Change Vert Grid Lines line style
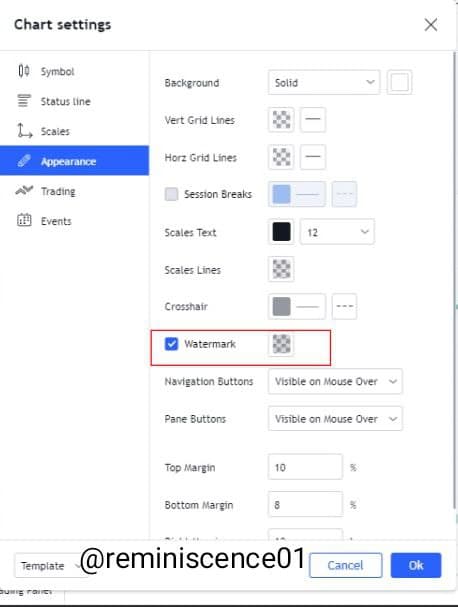The width and height of the screenshot is (458, 607). point(313,120)
